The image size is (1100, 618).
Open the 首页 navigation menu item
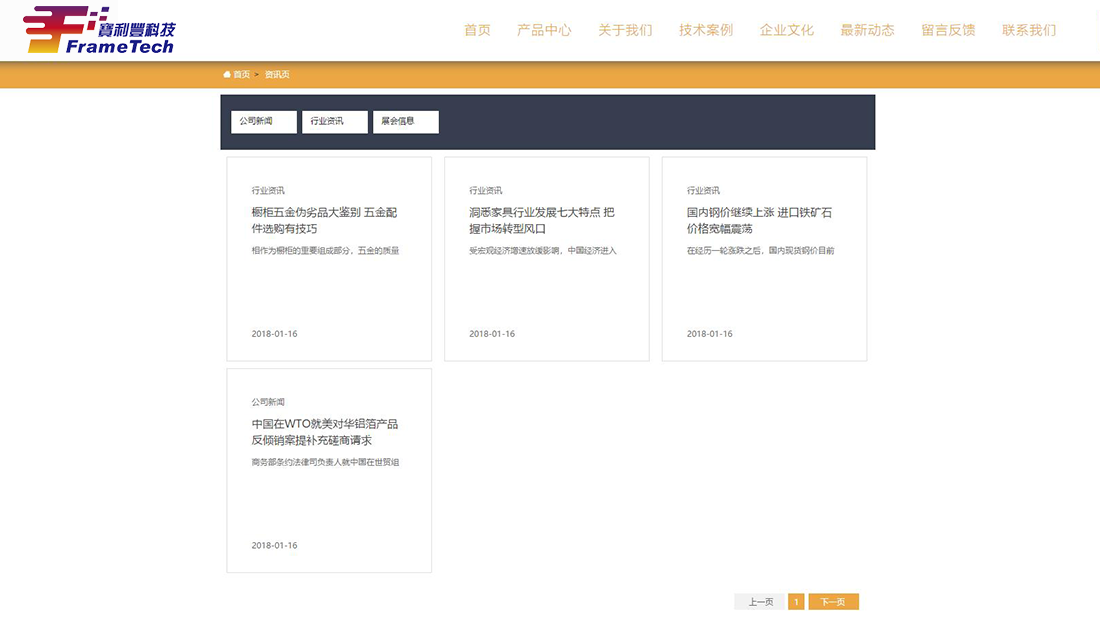tap(477, 30)
